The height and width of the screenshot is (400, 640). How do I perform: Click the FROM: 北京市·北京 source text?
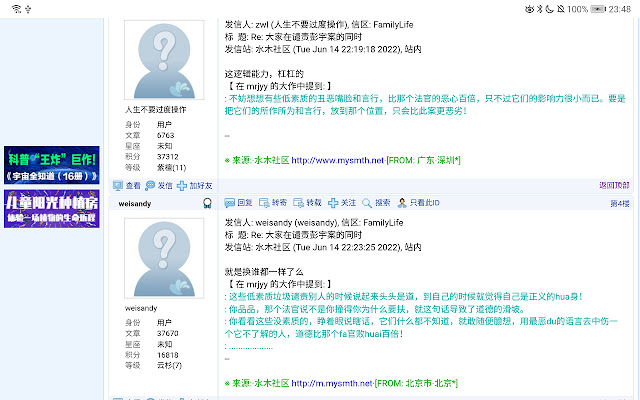[x=416, y=383]
